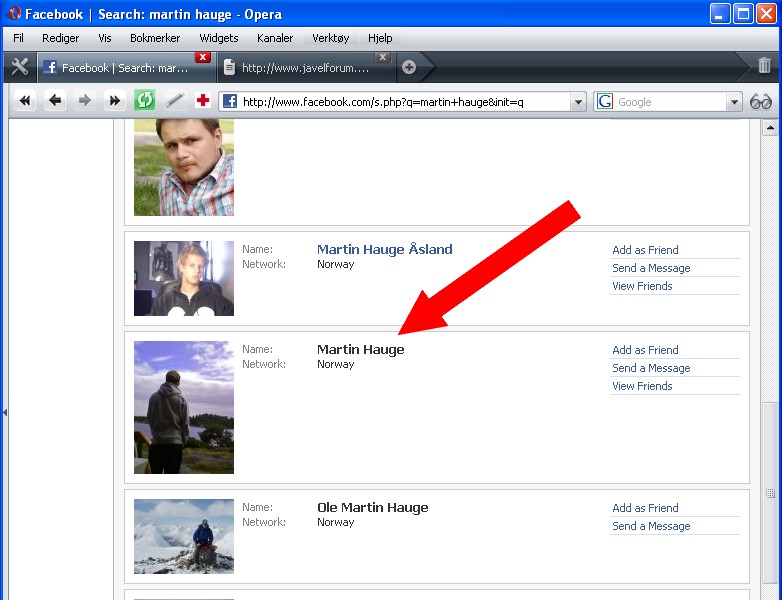
Task: Add a new tab with plus button
Action: 408,67
